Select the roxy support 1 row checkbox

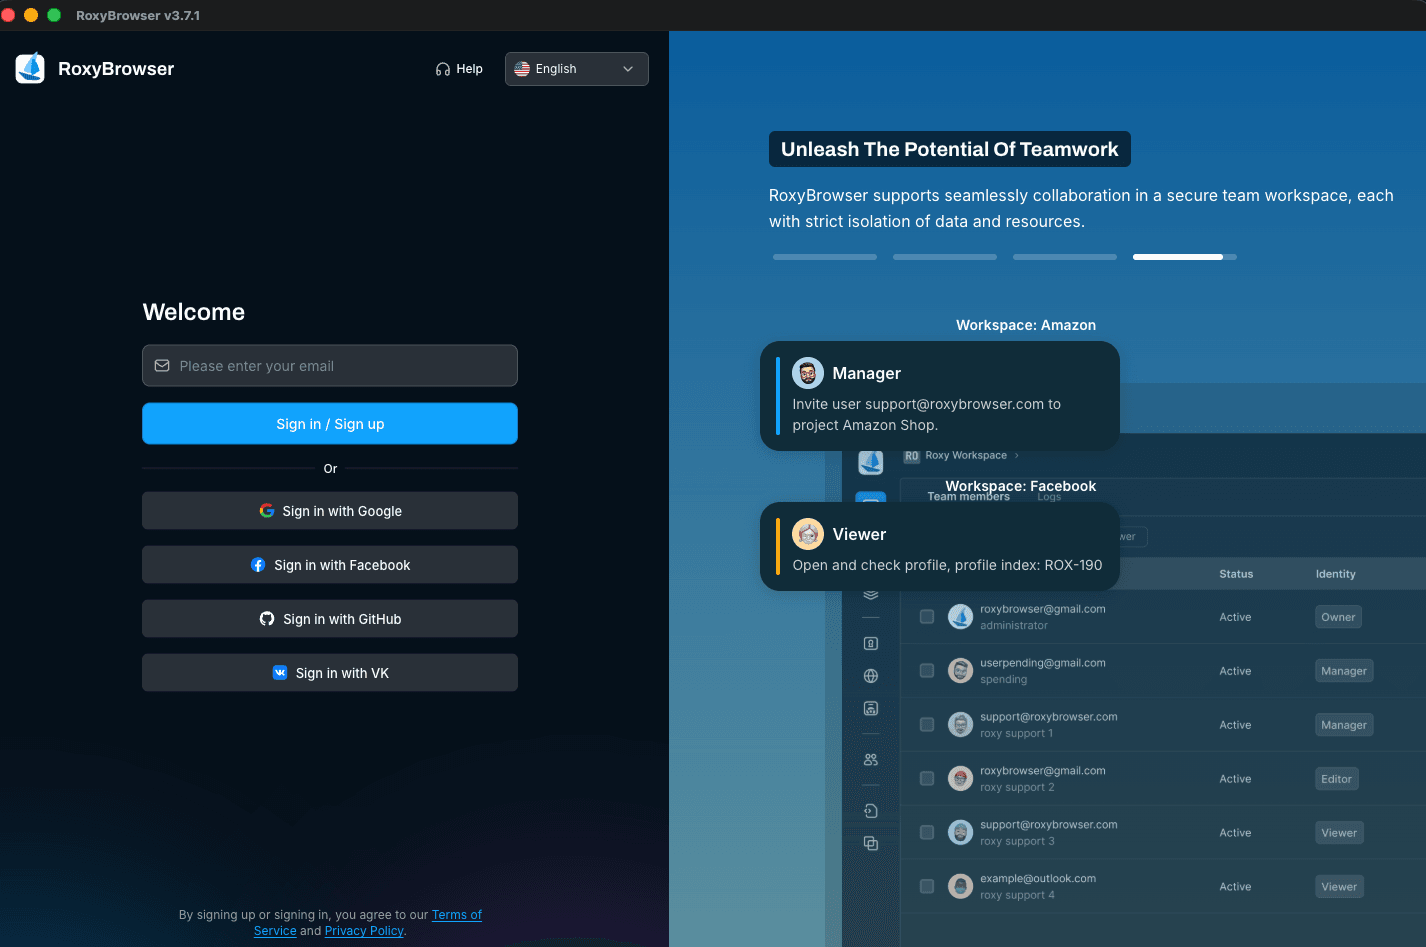click(x=927, y=725)
